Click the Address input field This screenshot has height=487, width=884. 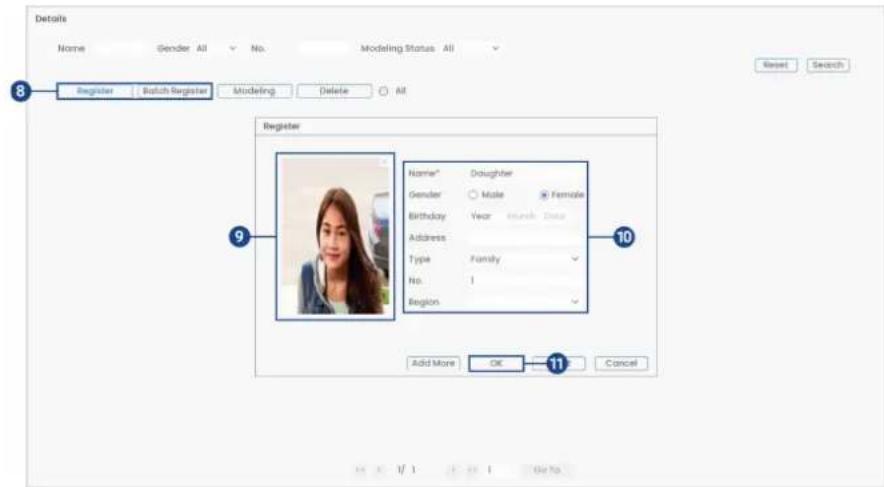click(524, 238)
